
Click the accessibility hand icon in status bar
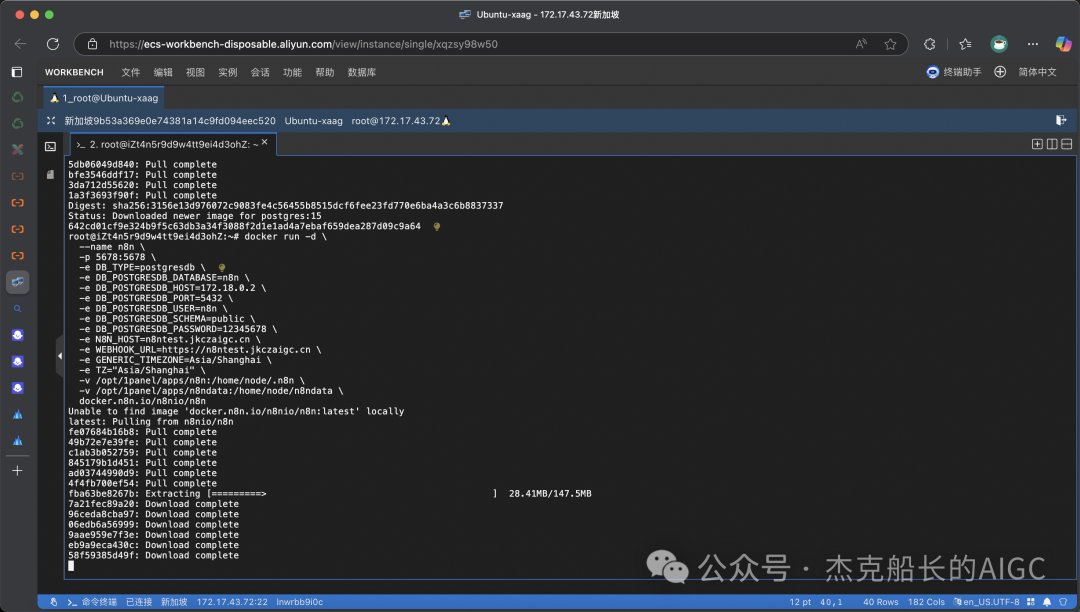pos(54,602)
